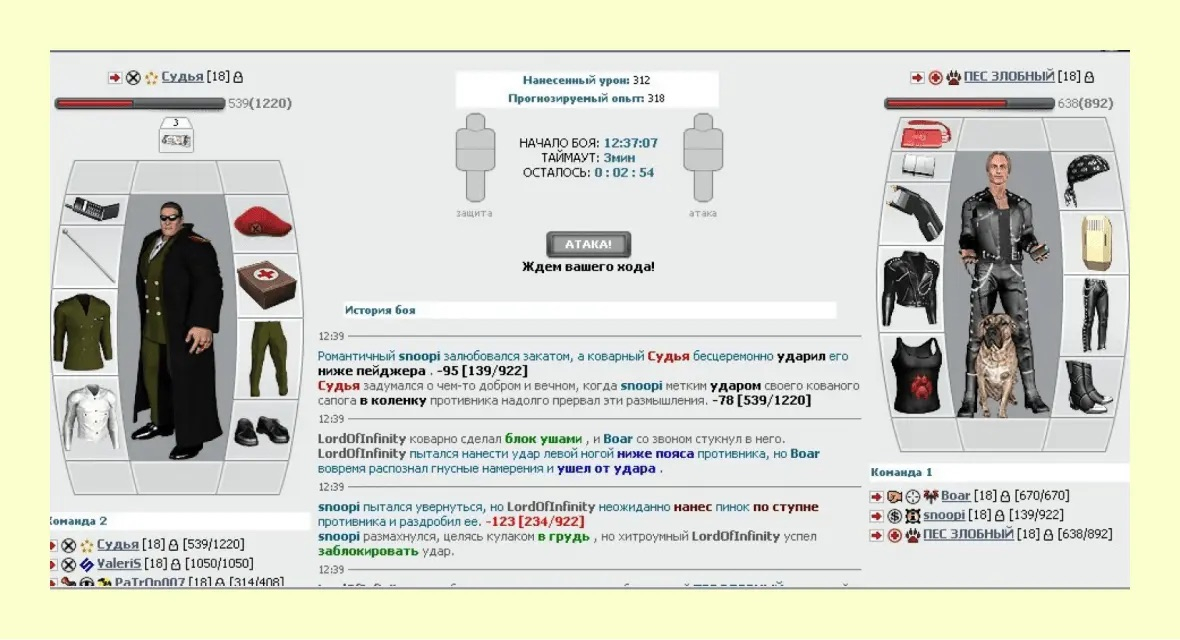
Task: Click ПЕС ЗЛОБНЫЙ's biker portrait with dog
Action: [1002, 285]
